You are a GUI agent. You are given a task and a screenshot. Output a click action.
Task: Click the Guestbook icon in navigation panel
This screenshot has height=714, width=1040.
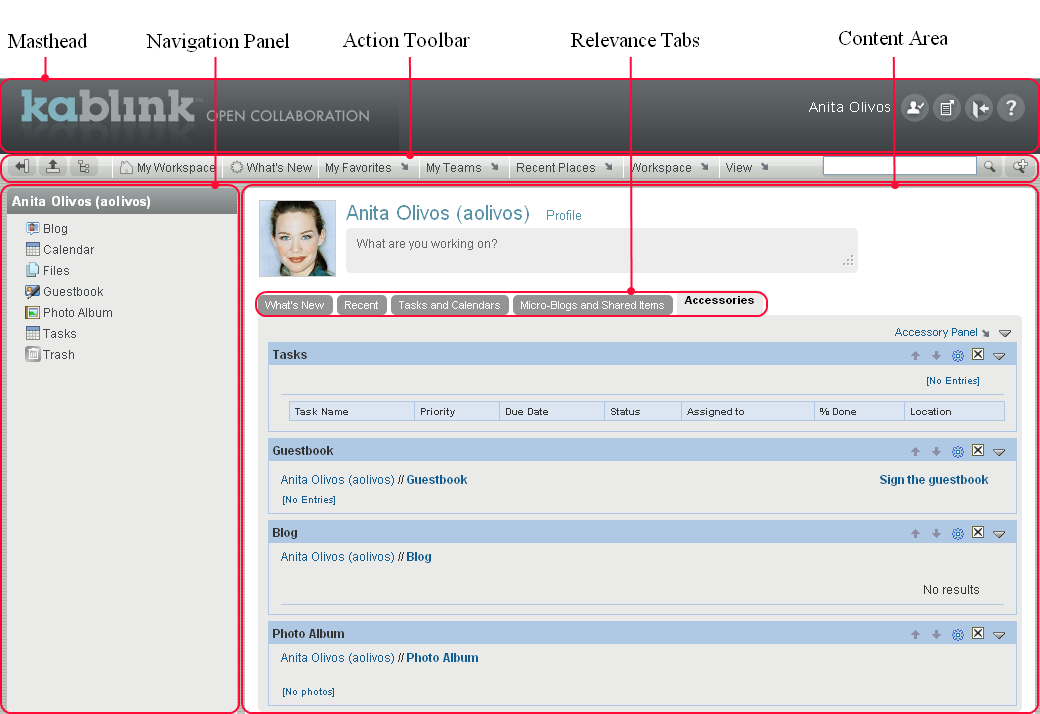[32, 291]
